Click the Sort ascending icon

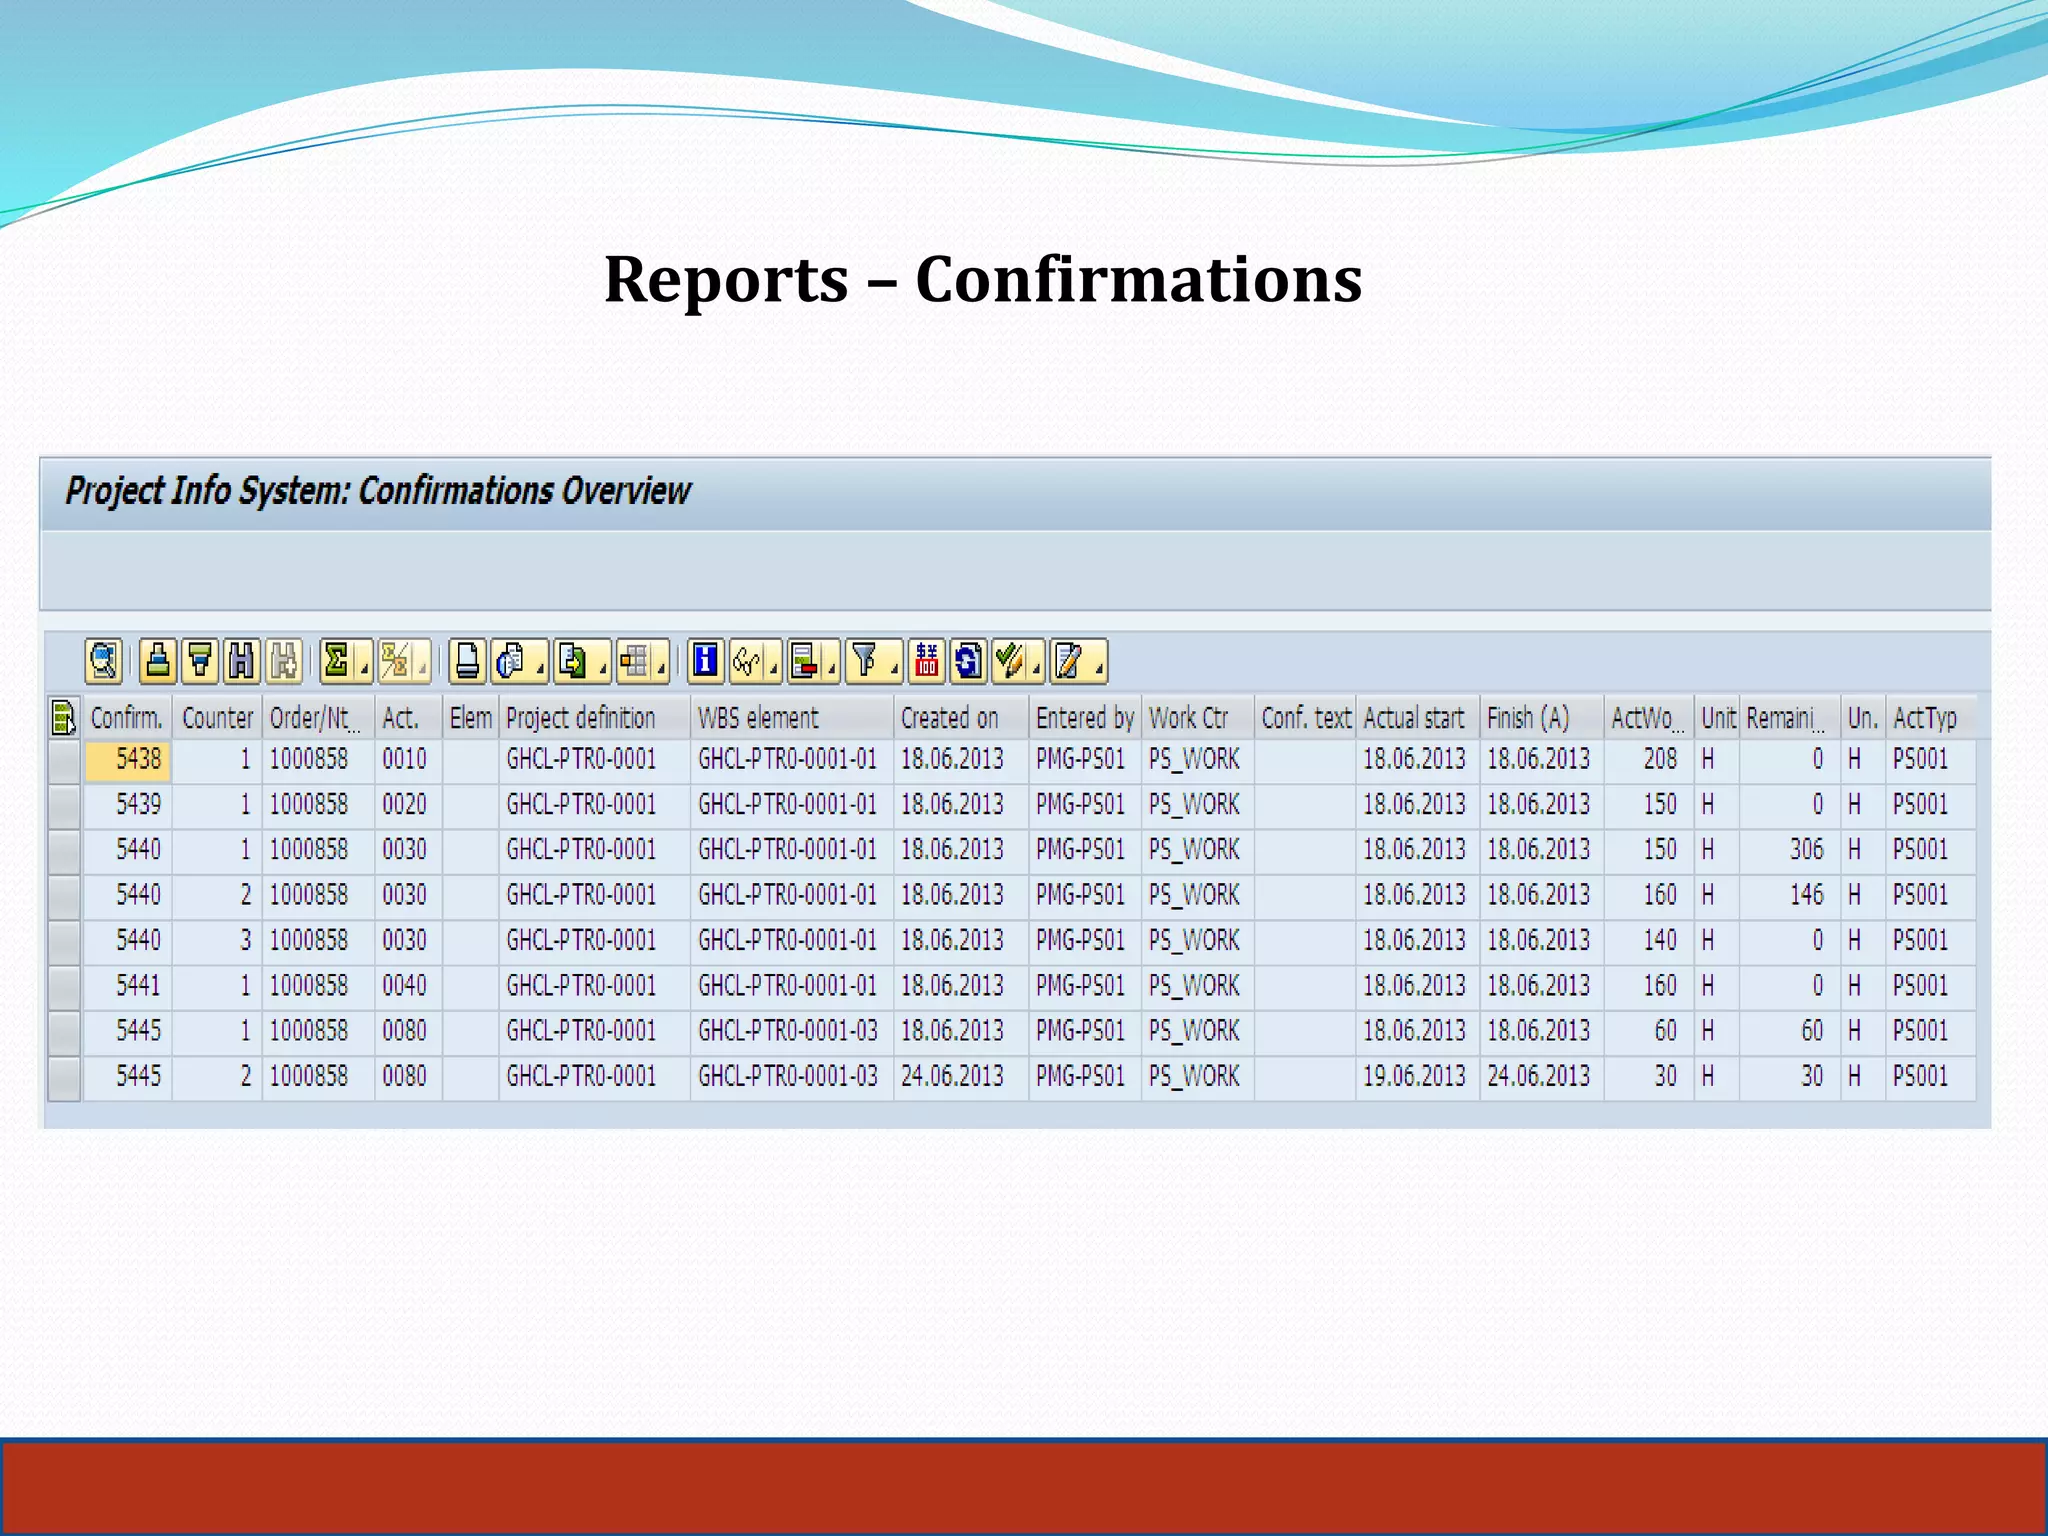pyautogui.click(x=158, y=661)
